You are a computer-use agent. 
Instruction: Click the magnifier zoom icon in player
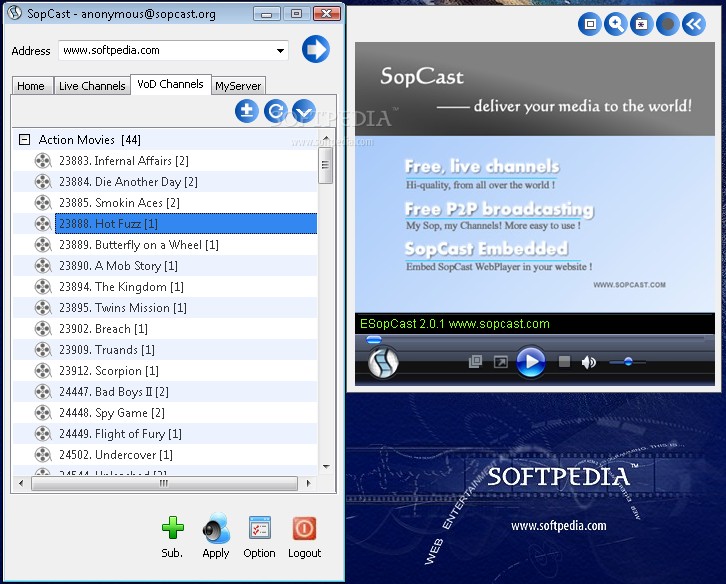coord(615,24)
